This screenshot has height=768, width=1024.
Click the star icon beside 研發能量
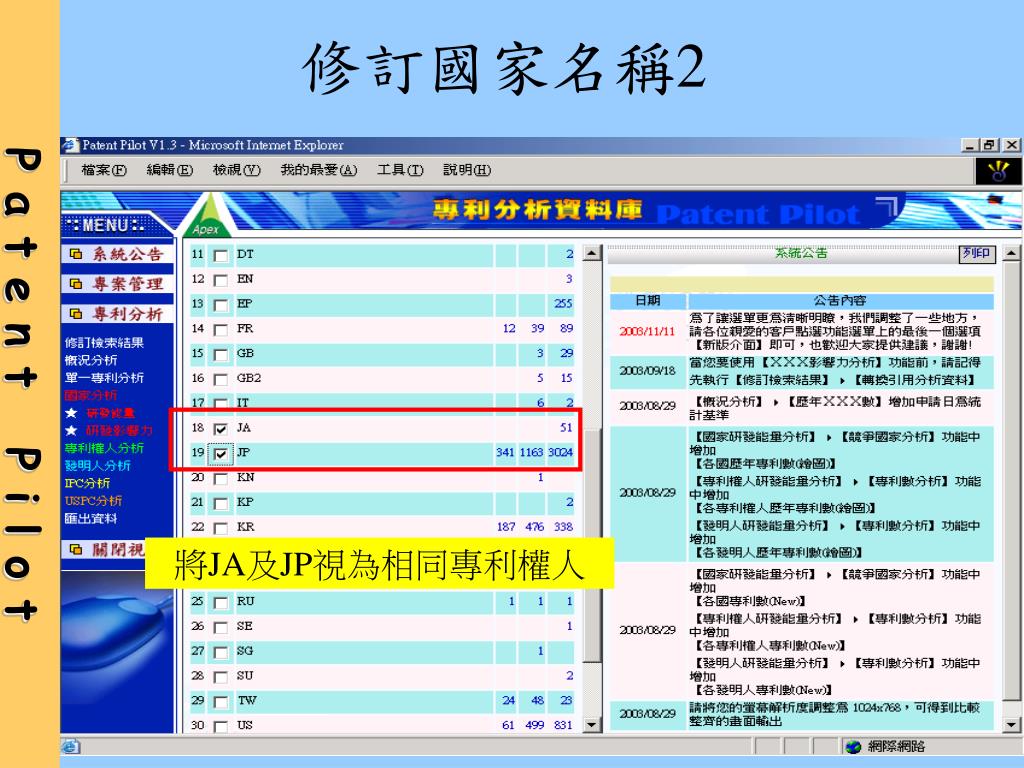pyautogui.click(x=71, y=413)
